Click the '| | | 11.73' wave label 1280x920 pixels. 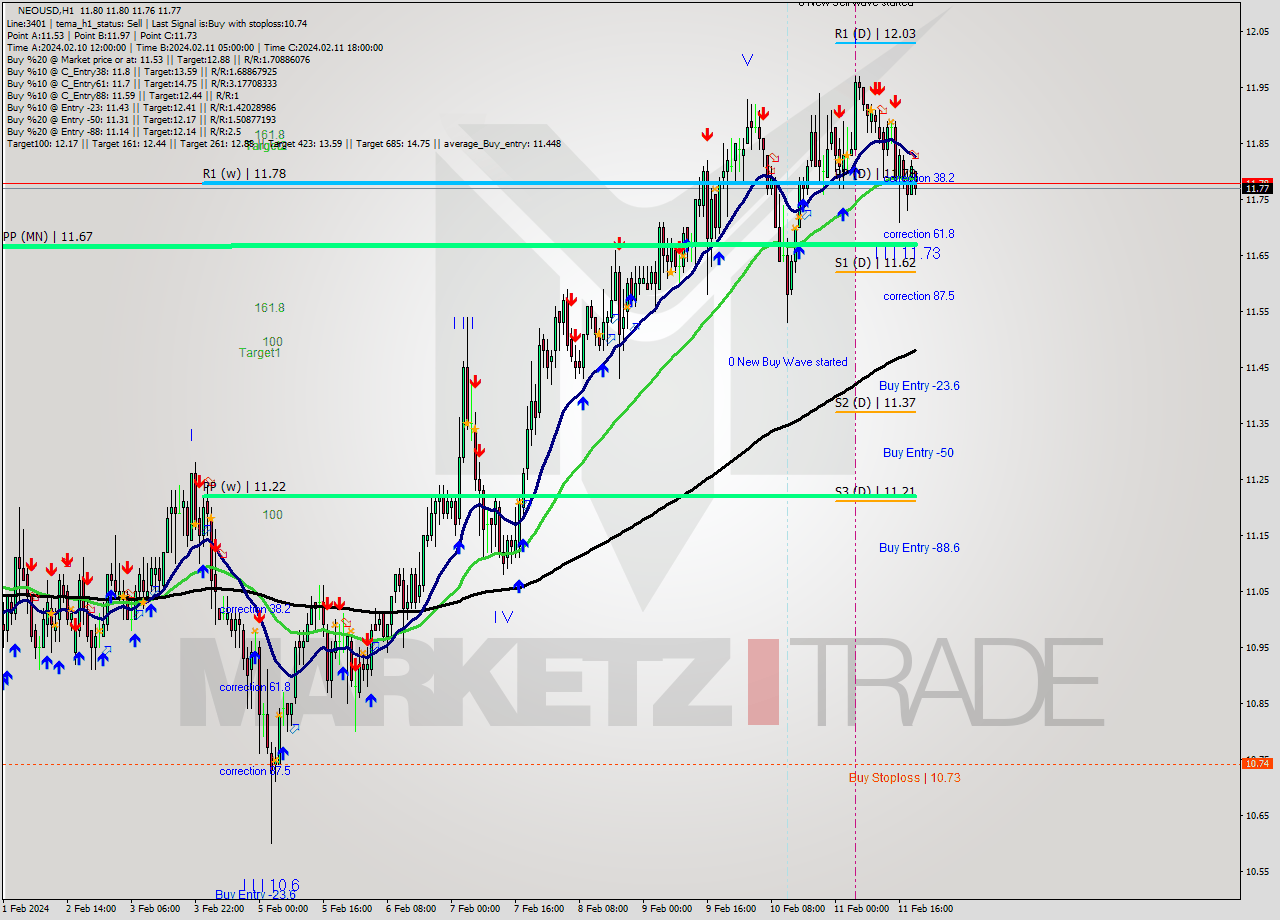(x=907, y=254)
